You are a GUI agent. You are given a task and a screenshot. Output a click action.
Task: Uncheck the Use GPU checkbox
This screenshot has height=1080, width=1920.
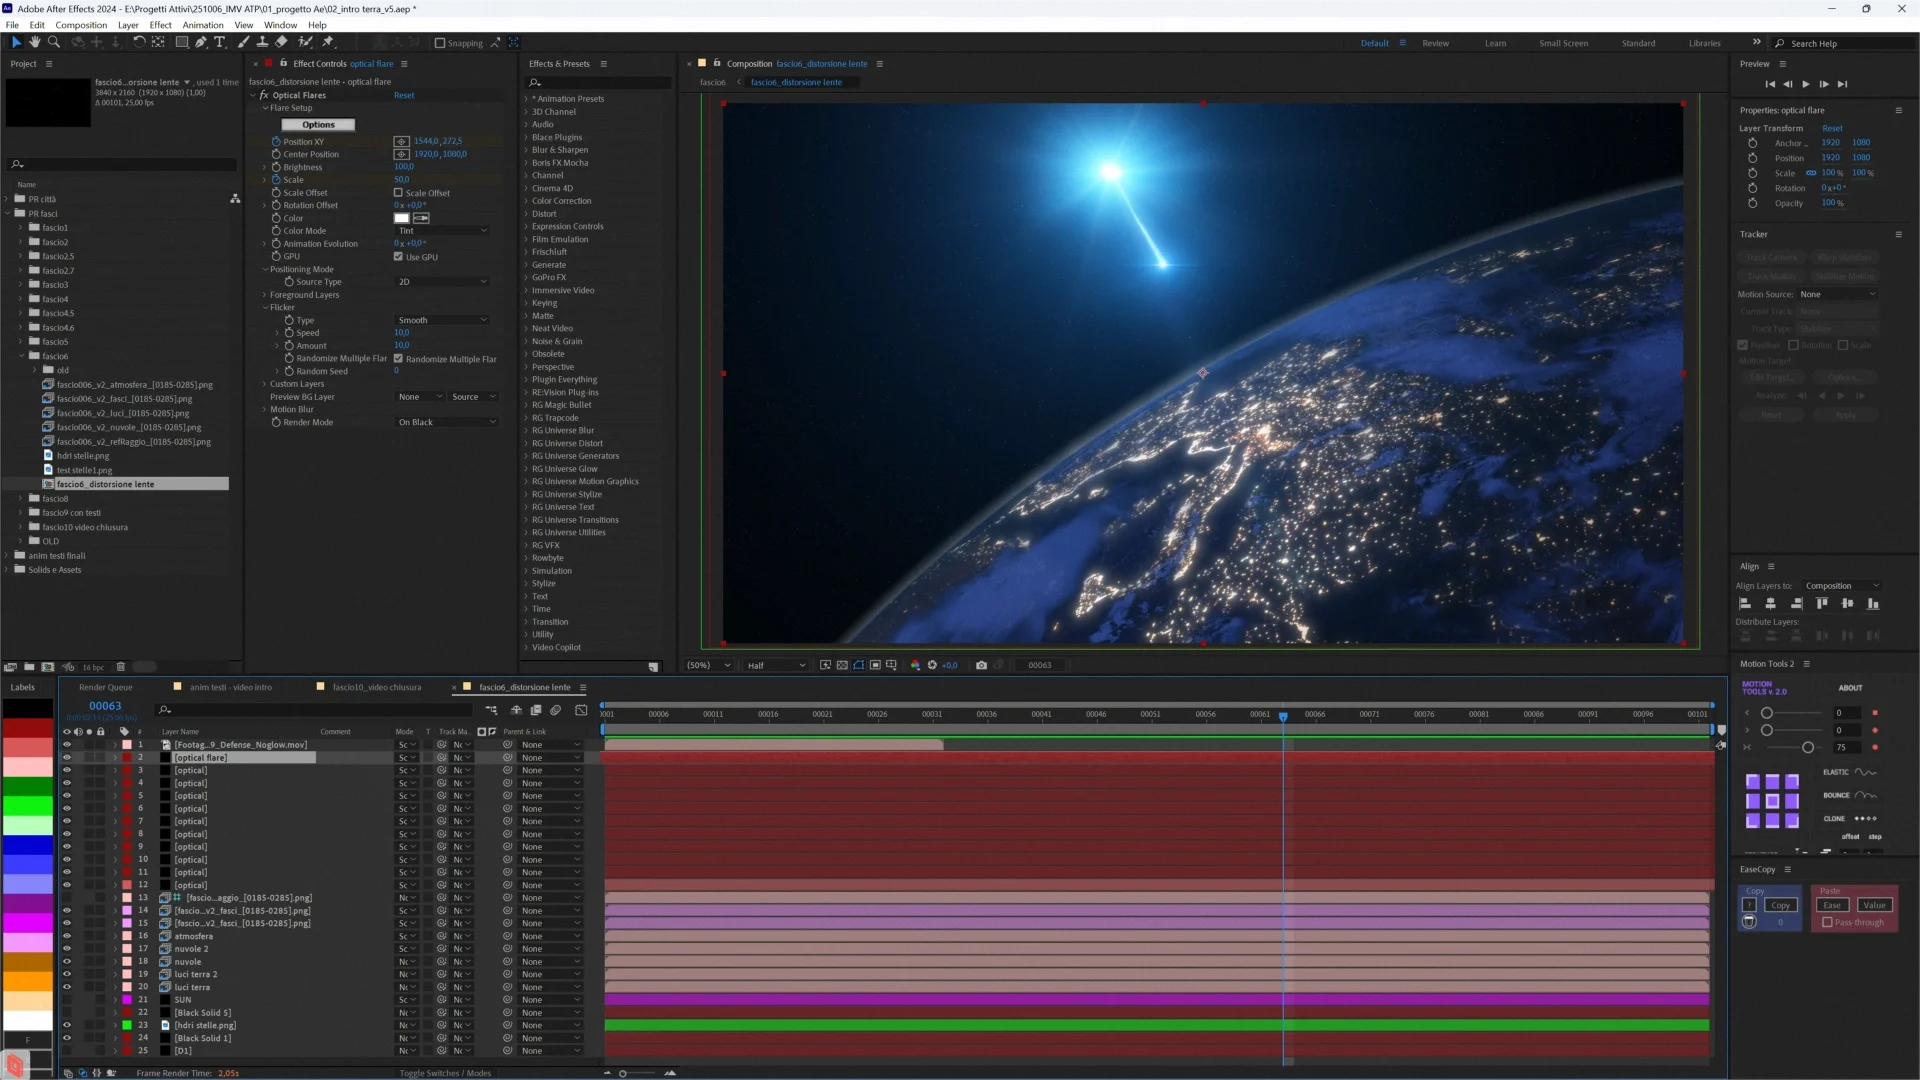tap(398, 257)
